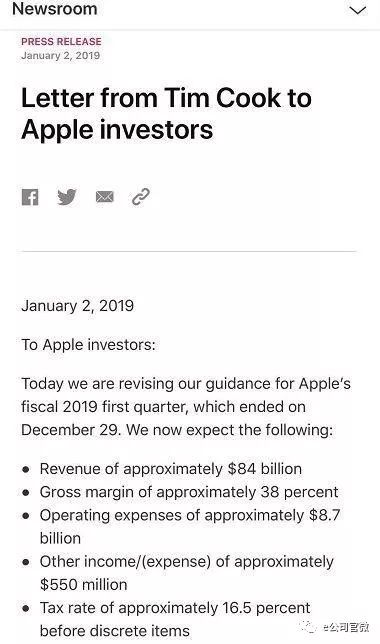Click the PRESS RELEASE label
The width and height of the screenshot is (380, 644).
coord(61,41)
